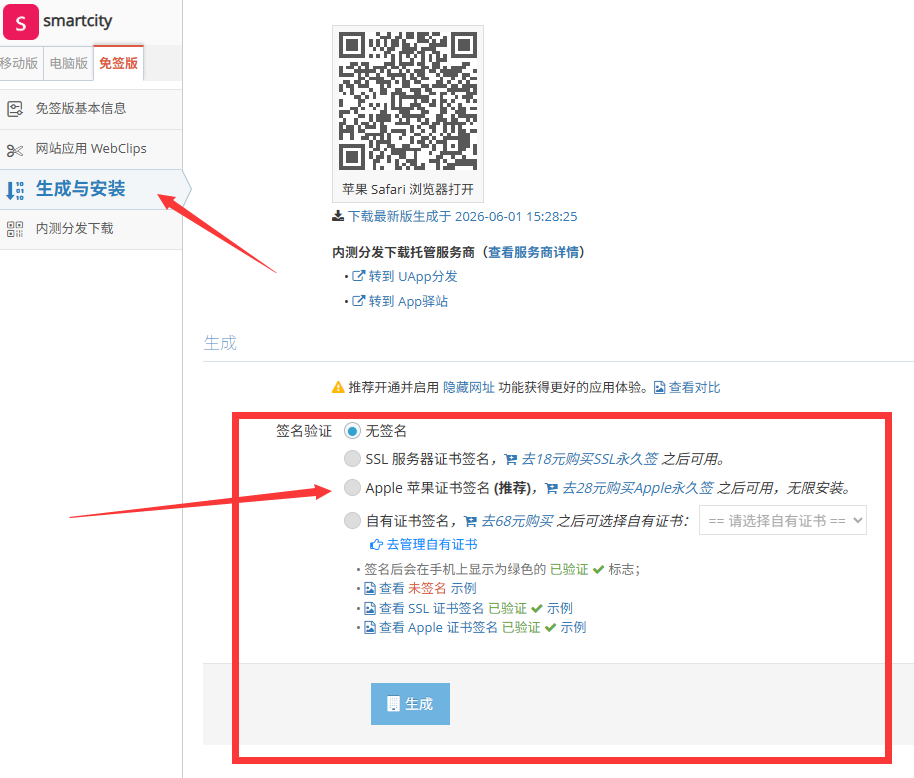View Apple 证书签名 已验证 示例 link
Image resolution: width=914 pixels, height=778 pixels.
(483, 628)
